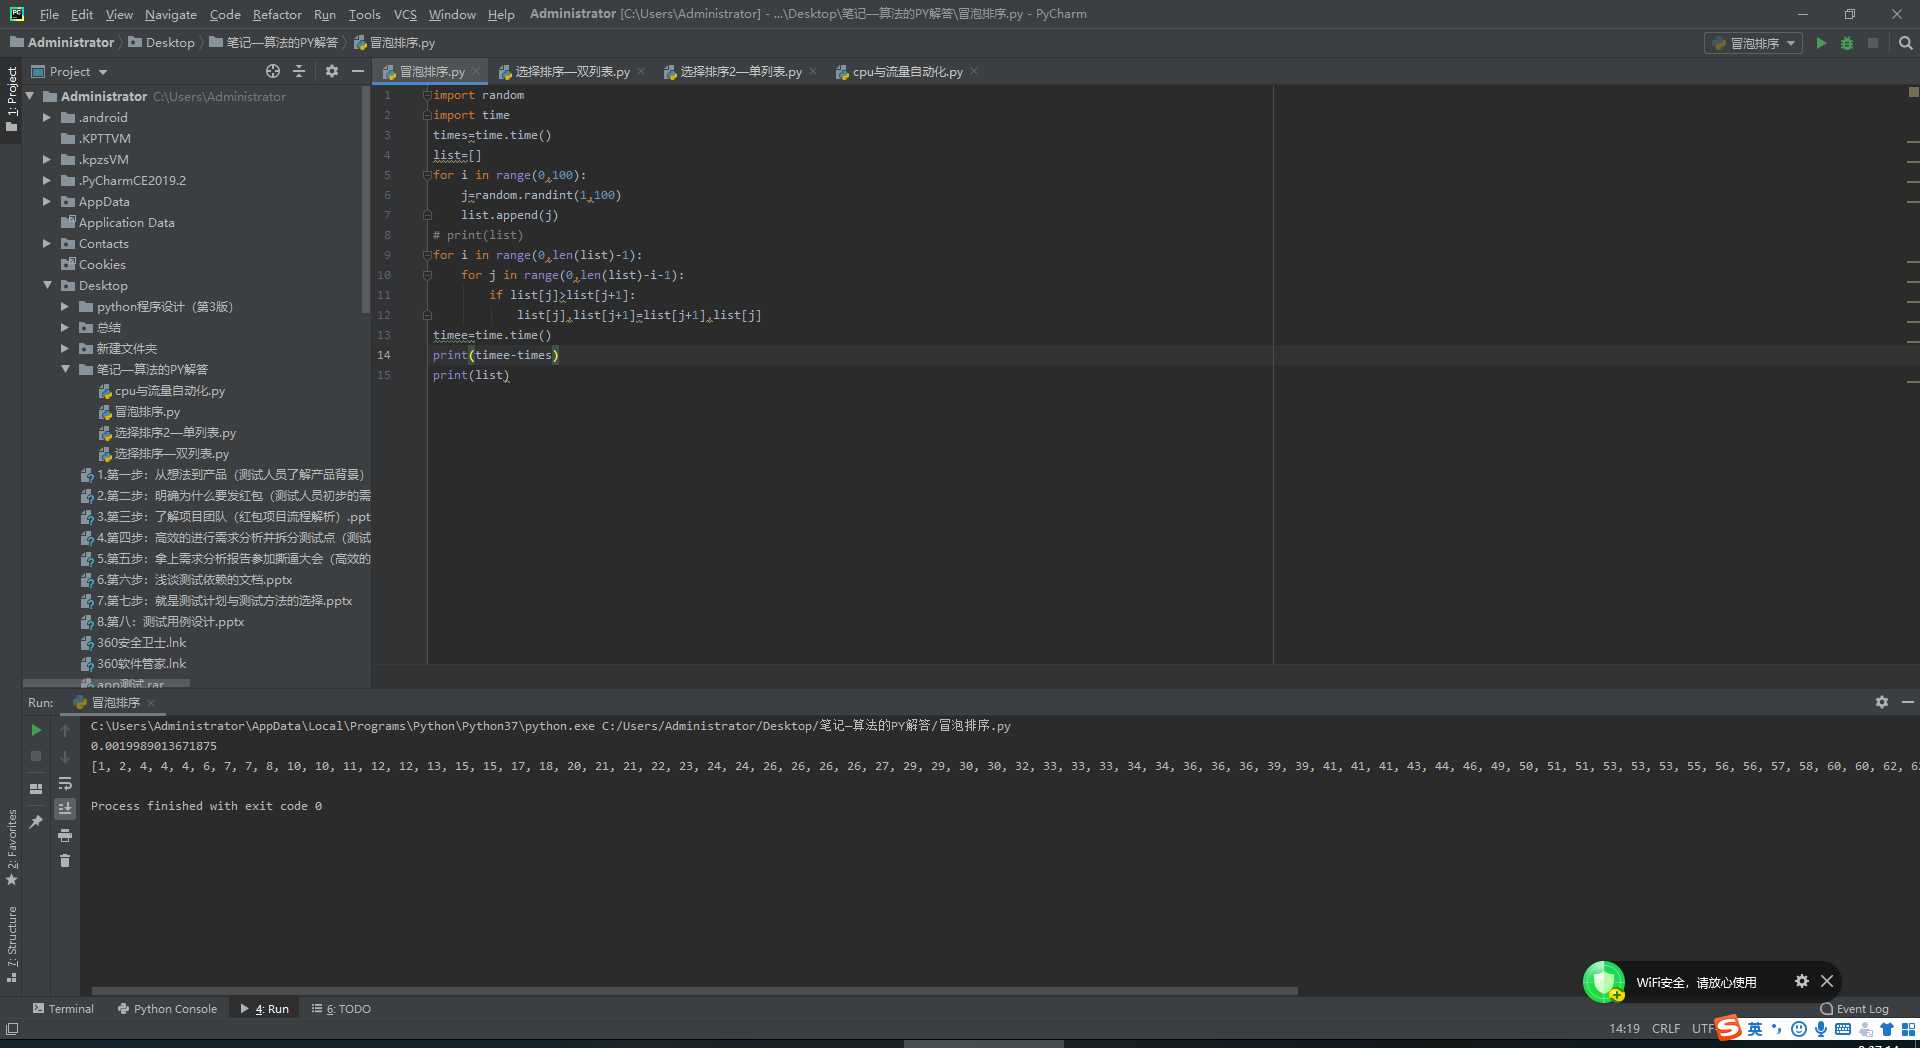The height and width of the screenshot is (1048, 1920).
Task: Start debugging with the bug icon
Action: (1847, 43)
